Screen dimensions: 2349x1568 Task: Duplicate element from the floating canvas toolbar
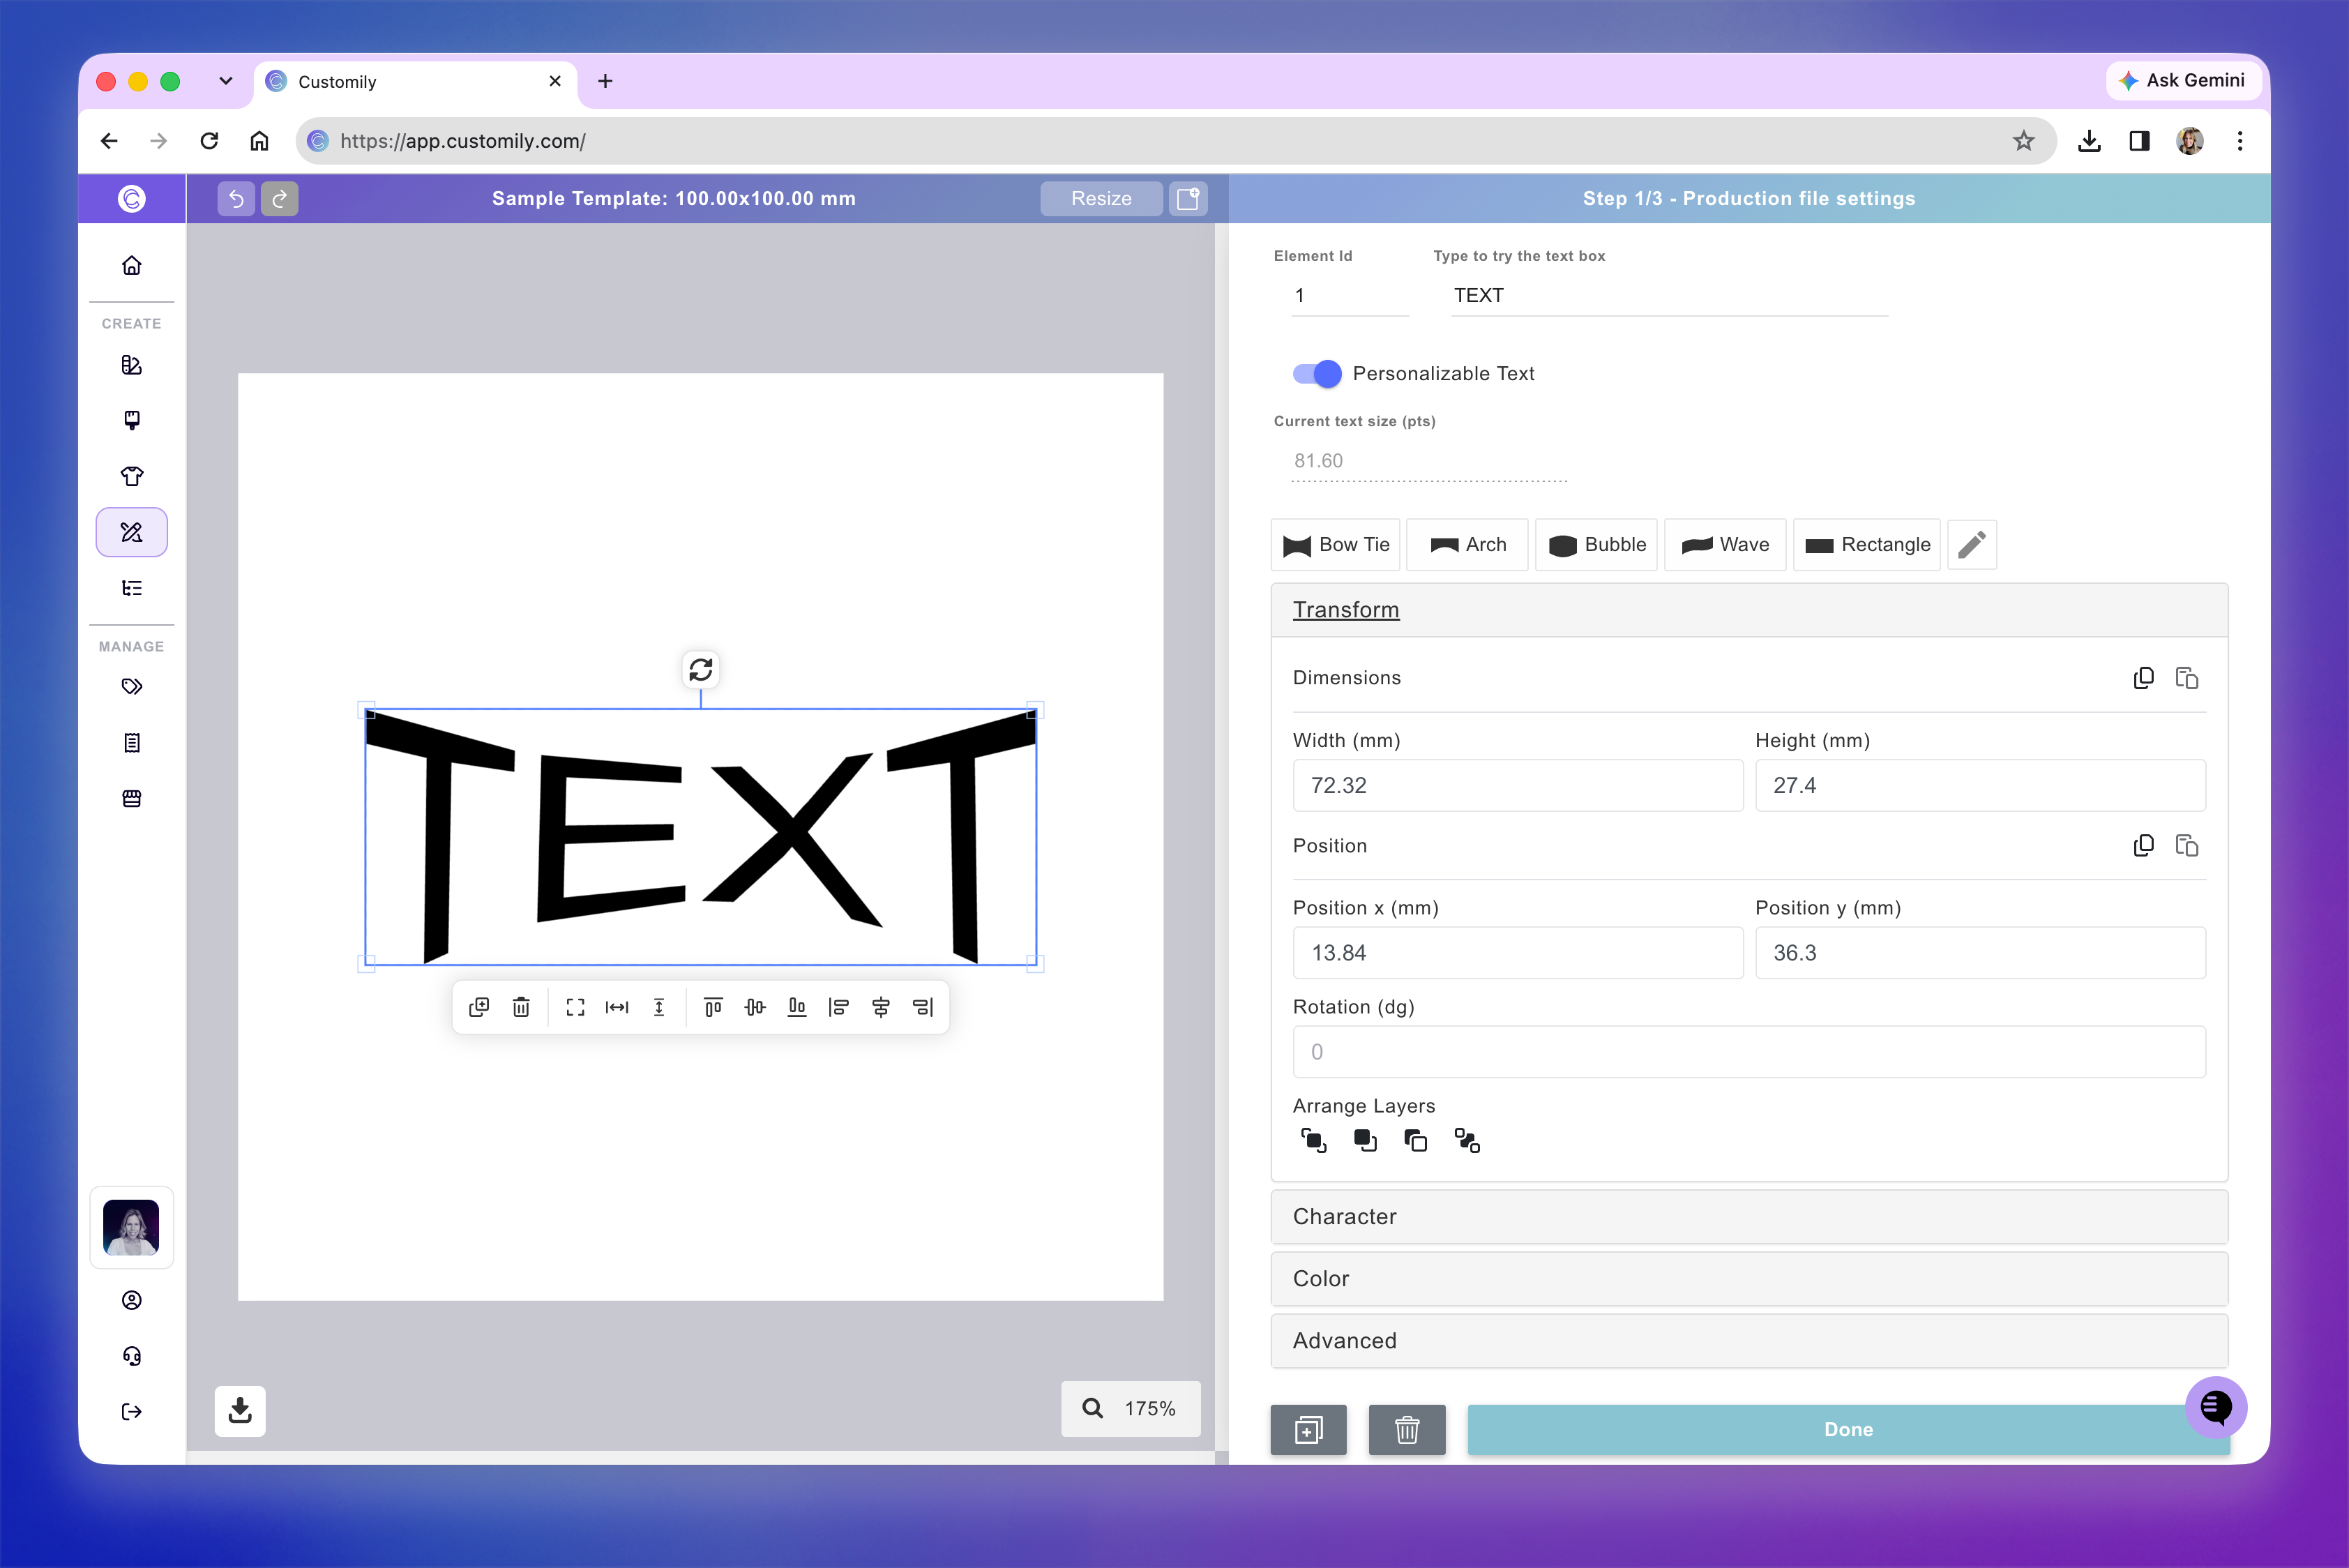(479, 1007)
